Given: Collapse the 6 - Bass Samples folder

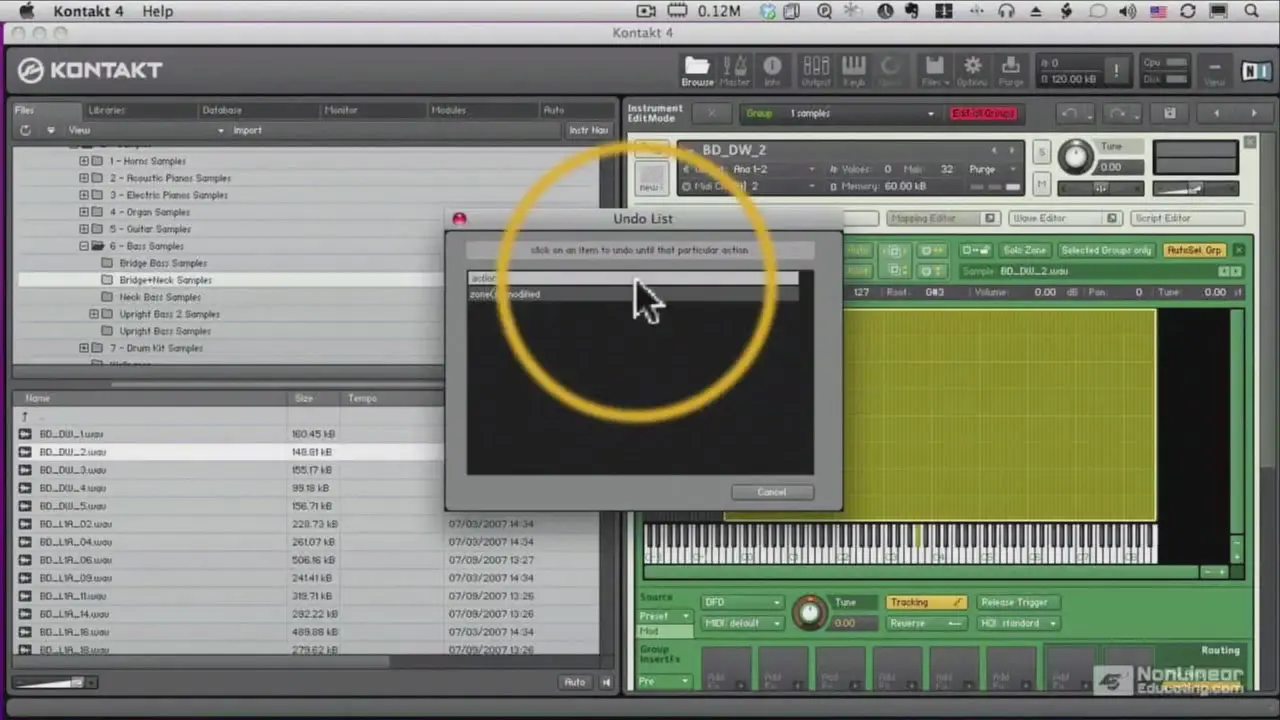Looking at the screenshot, I should click(84, 246).
